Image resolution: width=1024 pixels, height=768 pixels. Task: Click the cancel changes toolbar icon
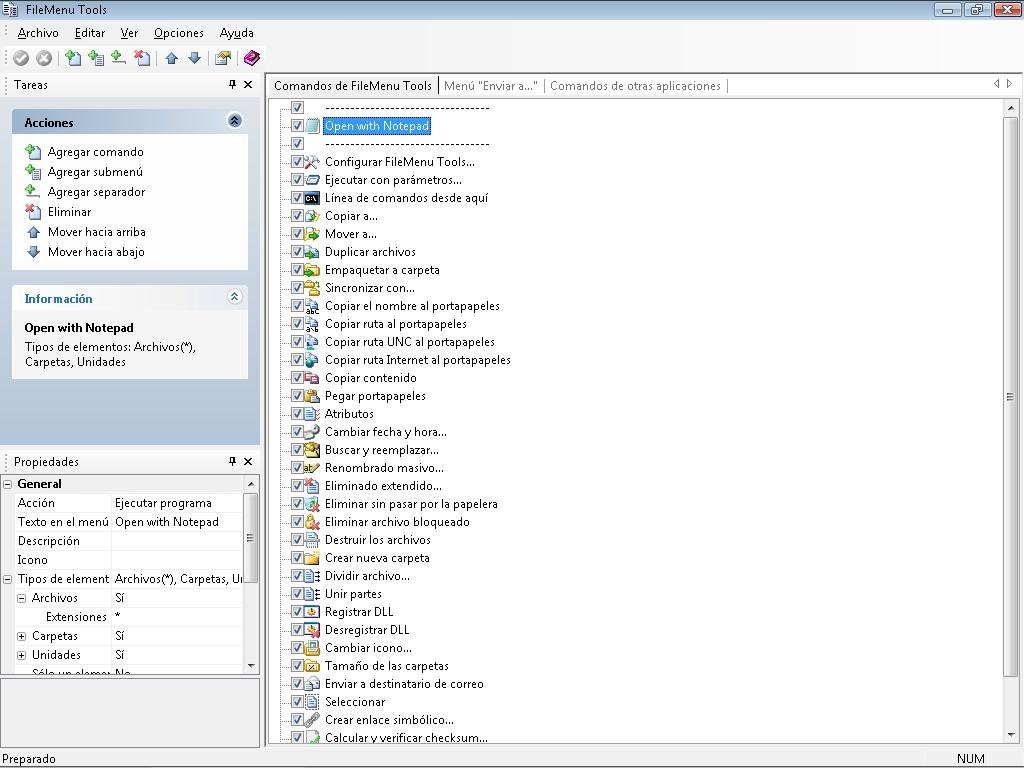44,58
